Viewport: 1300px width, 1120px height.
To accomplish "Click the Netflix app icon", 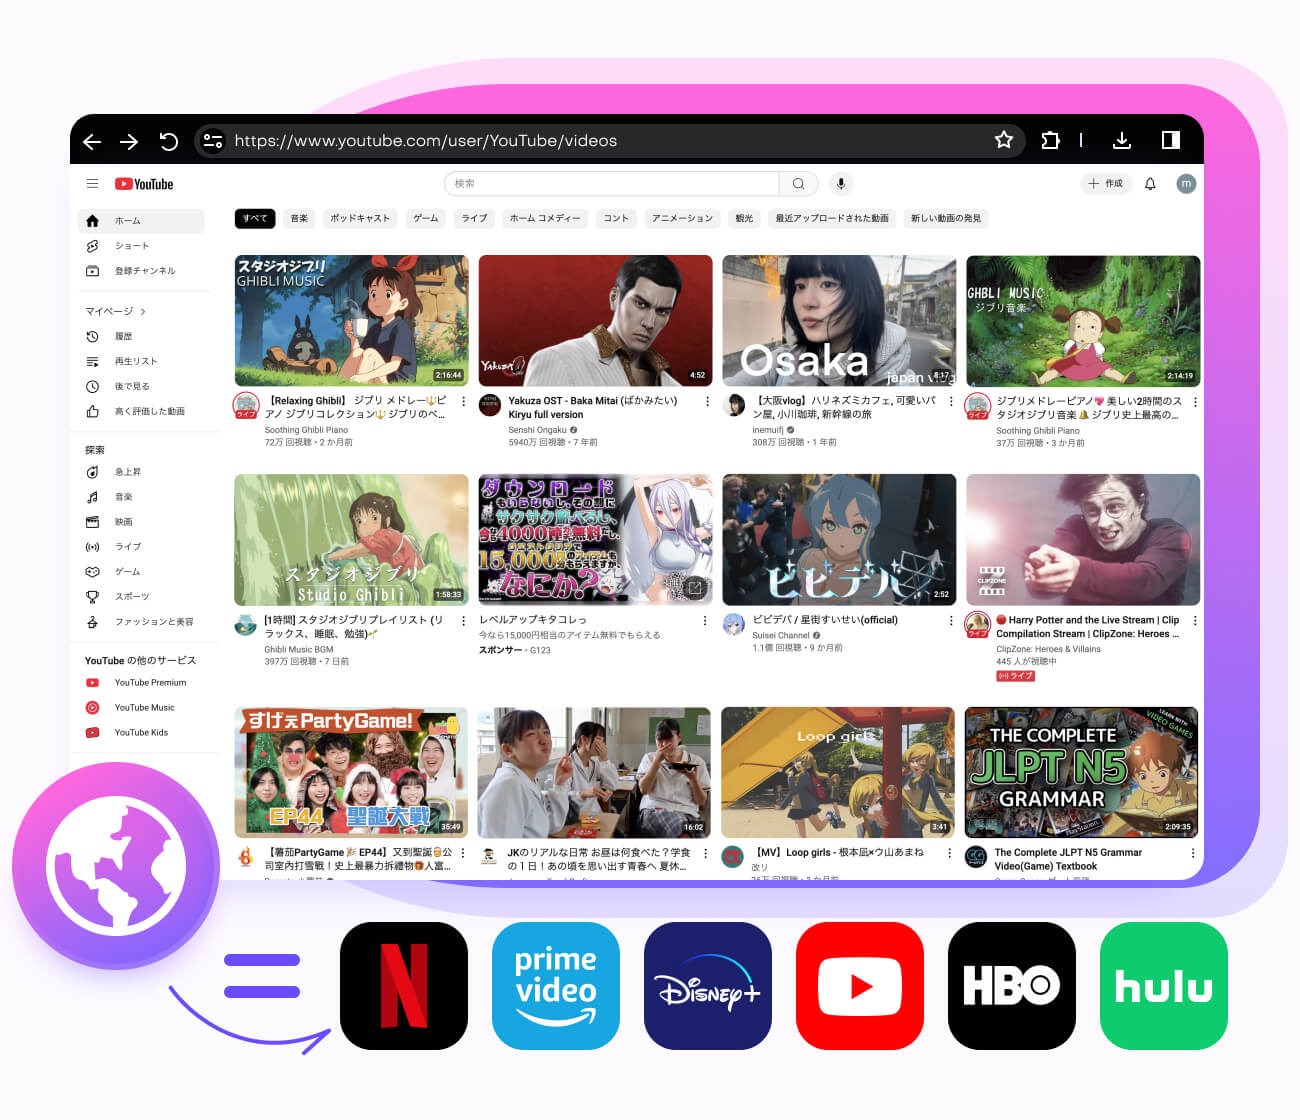I will (x=404, y=986).
